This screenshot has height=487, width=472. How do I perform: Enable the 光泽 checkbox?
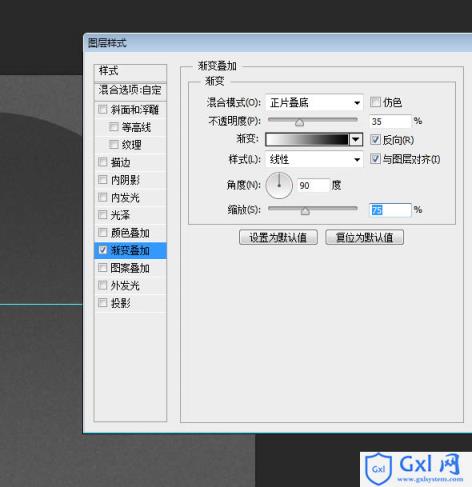[x=102, y=215]
